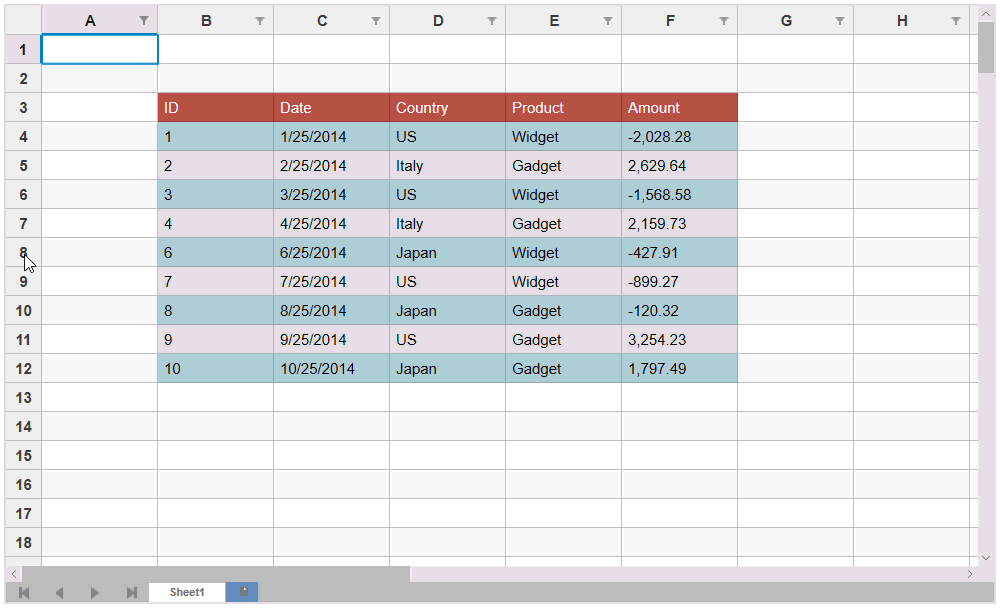
Task: Add a new sheet with the blue icon
Action: click(243, 592)
